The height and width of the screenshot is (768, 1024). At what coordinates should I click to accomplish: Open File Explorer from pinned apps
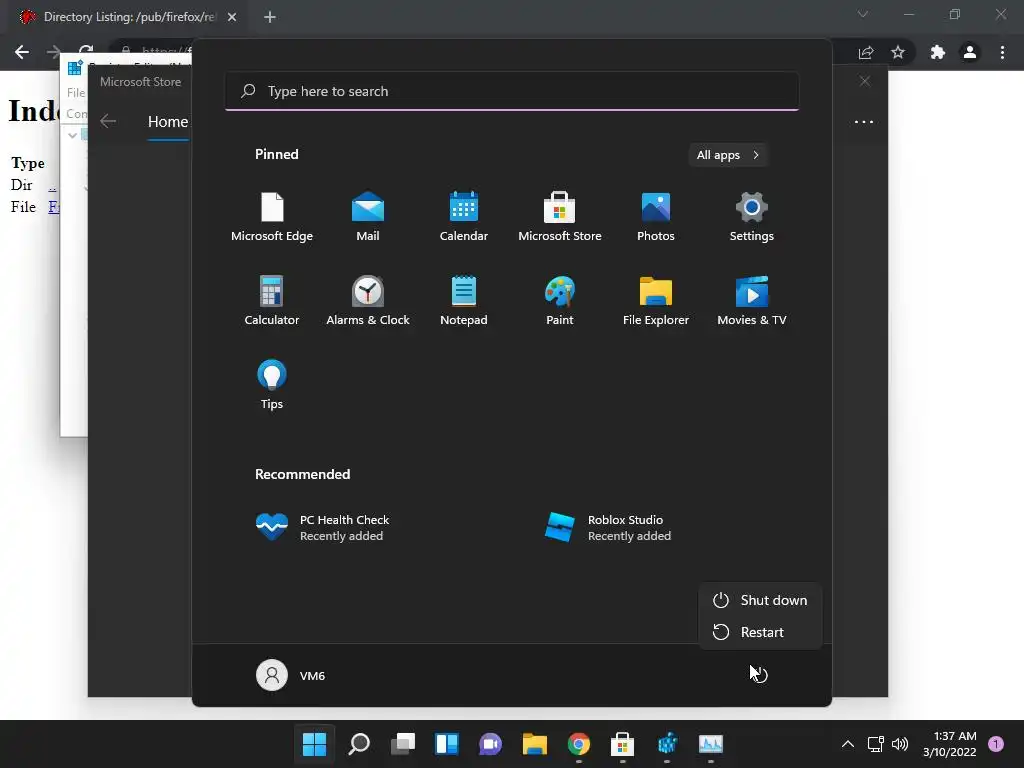[656, 301]
